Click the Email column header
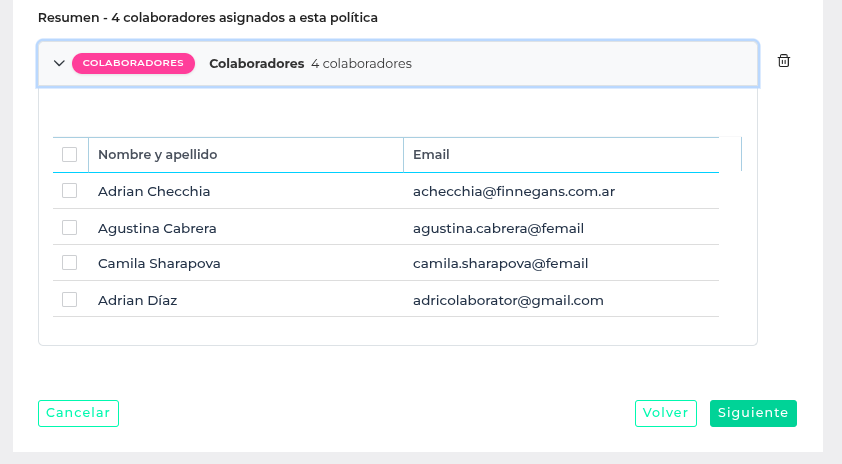842x464 pixels. [x=431, y=155]
